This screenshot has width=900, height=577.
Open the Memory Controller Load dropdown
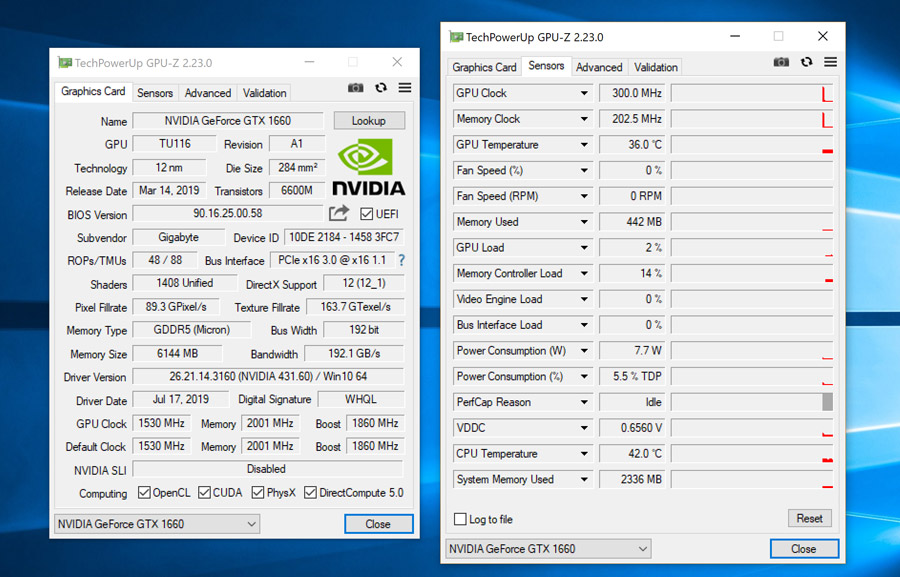coord(584,273)
